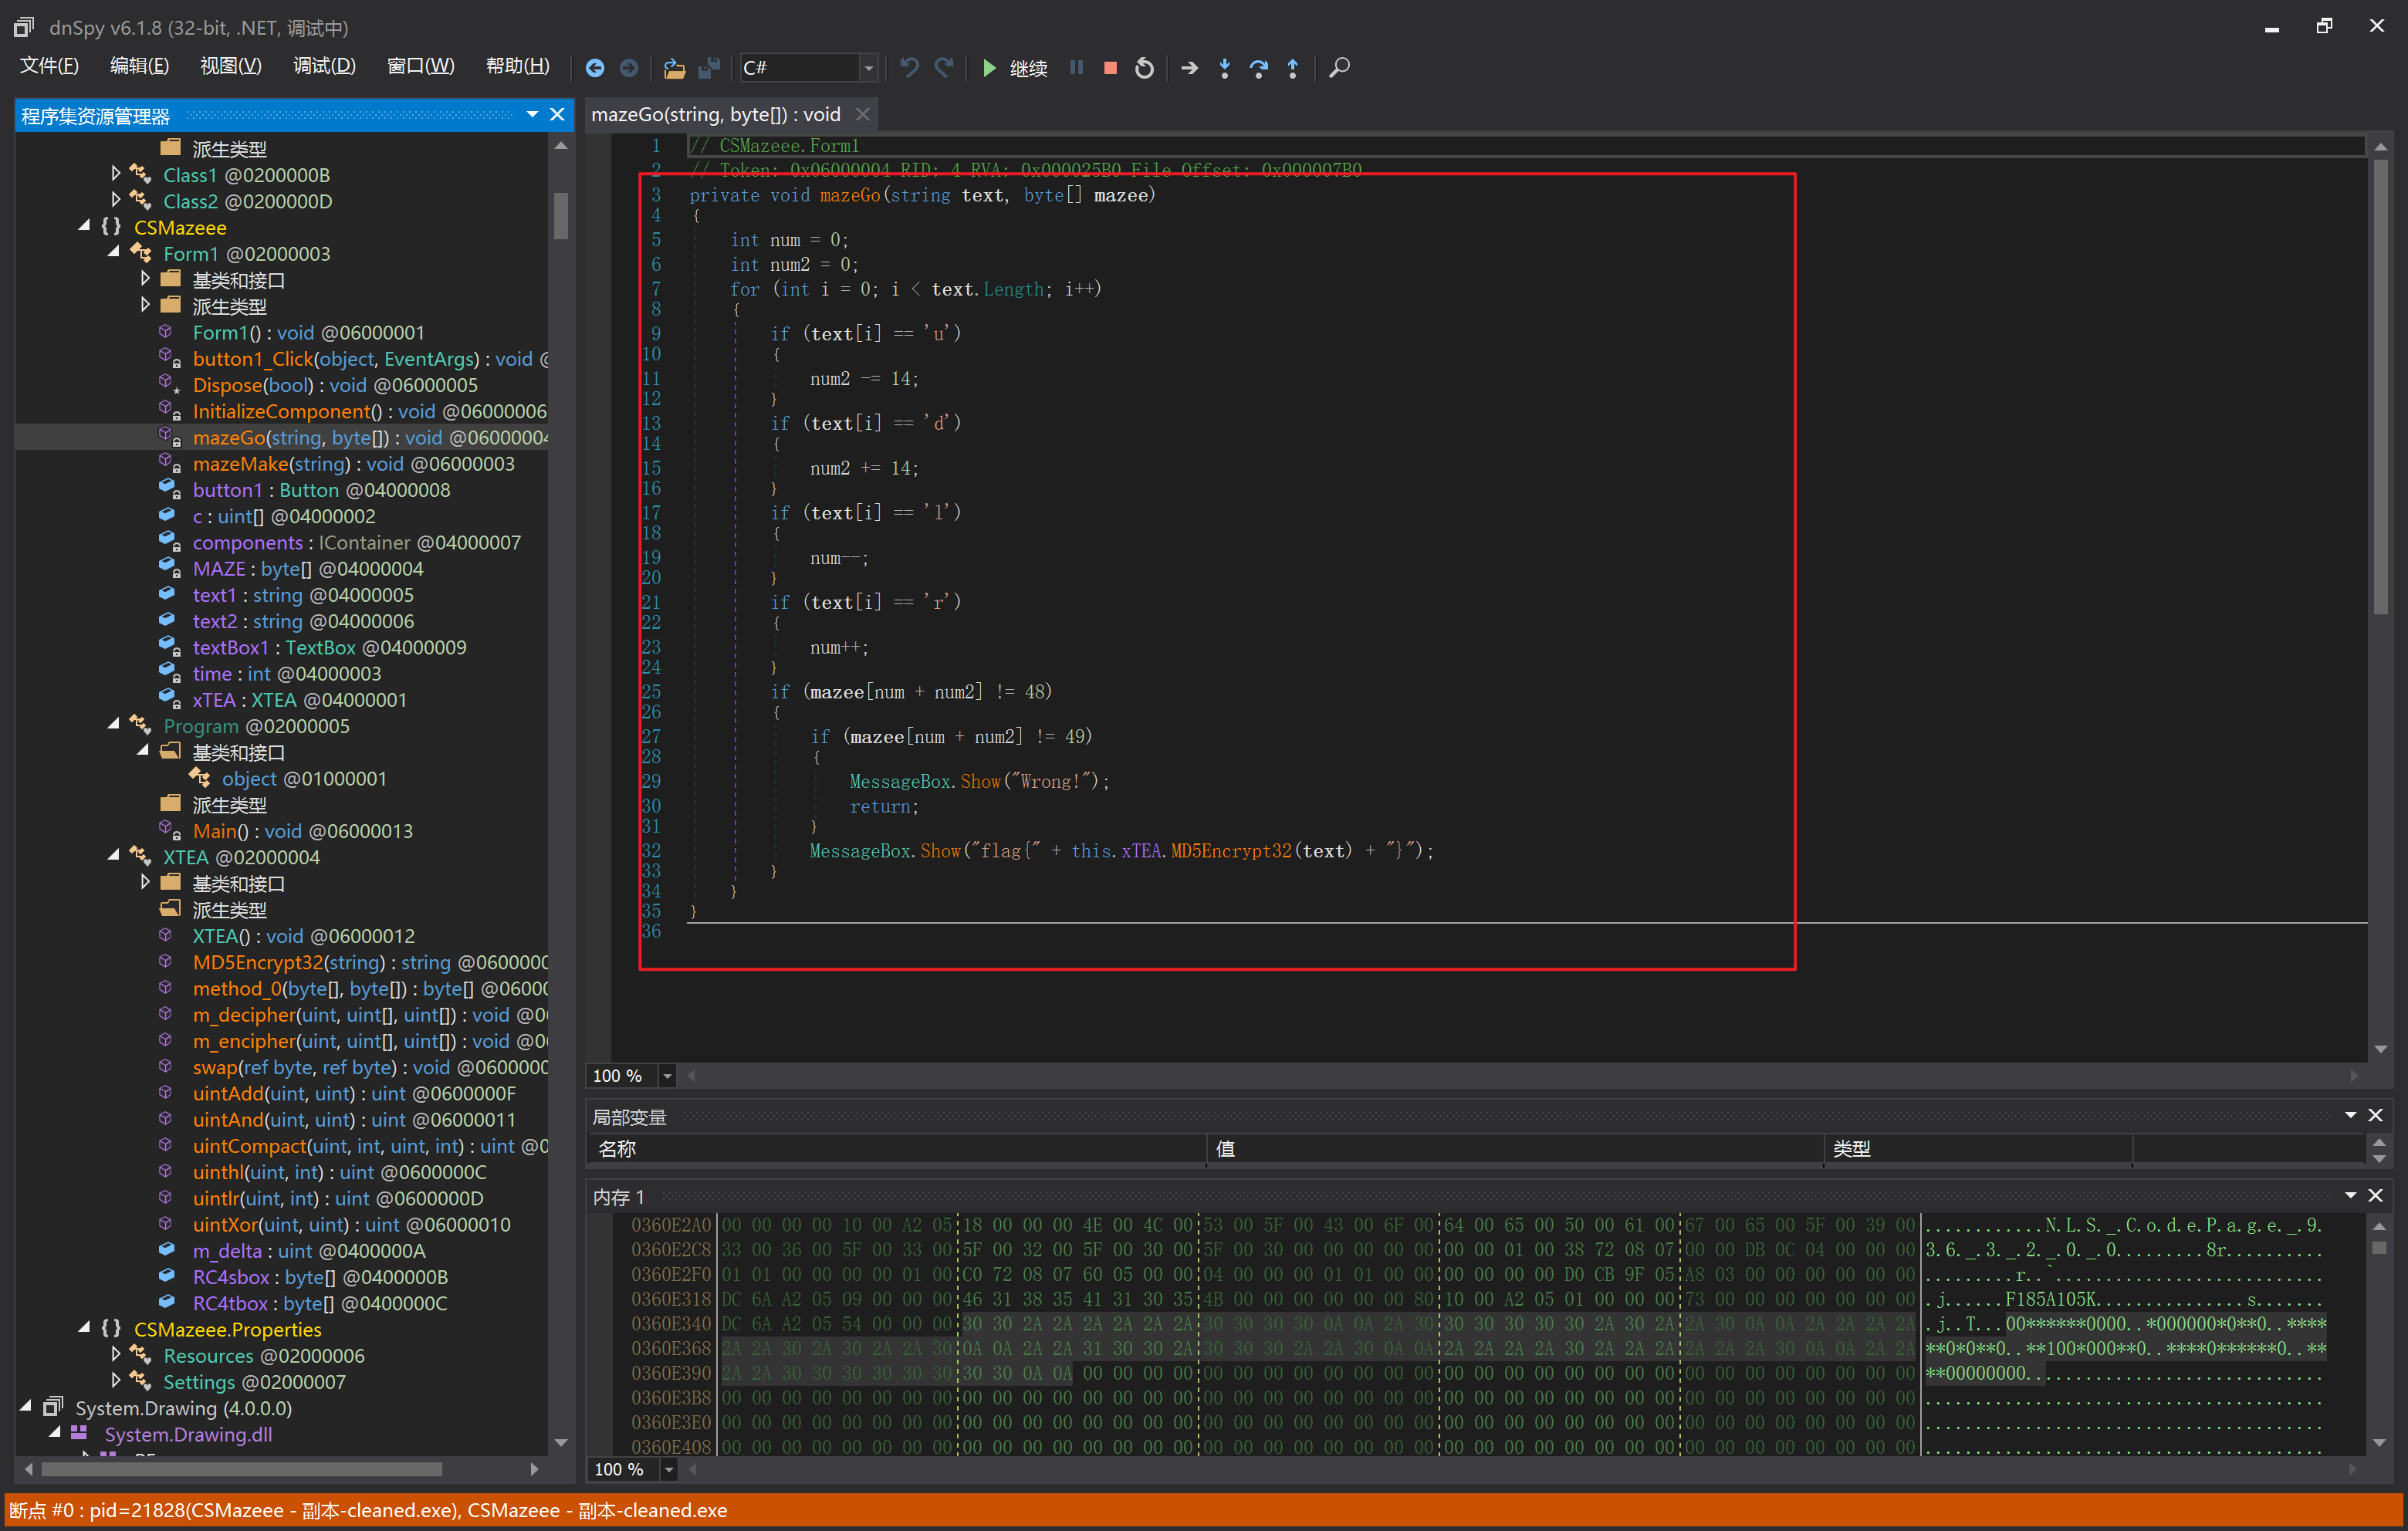The image size is (2408, 1531).
Task: Open the 窗口(W) menu
Action: (420, 66)
